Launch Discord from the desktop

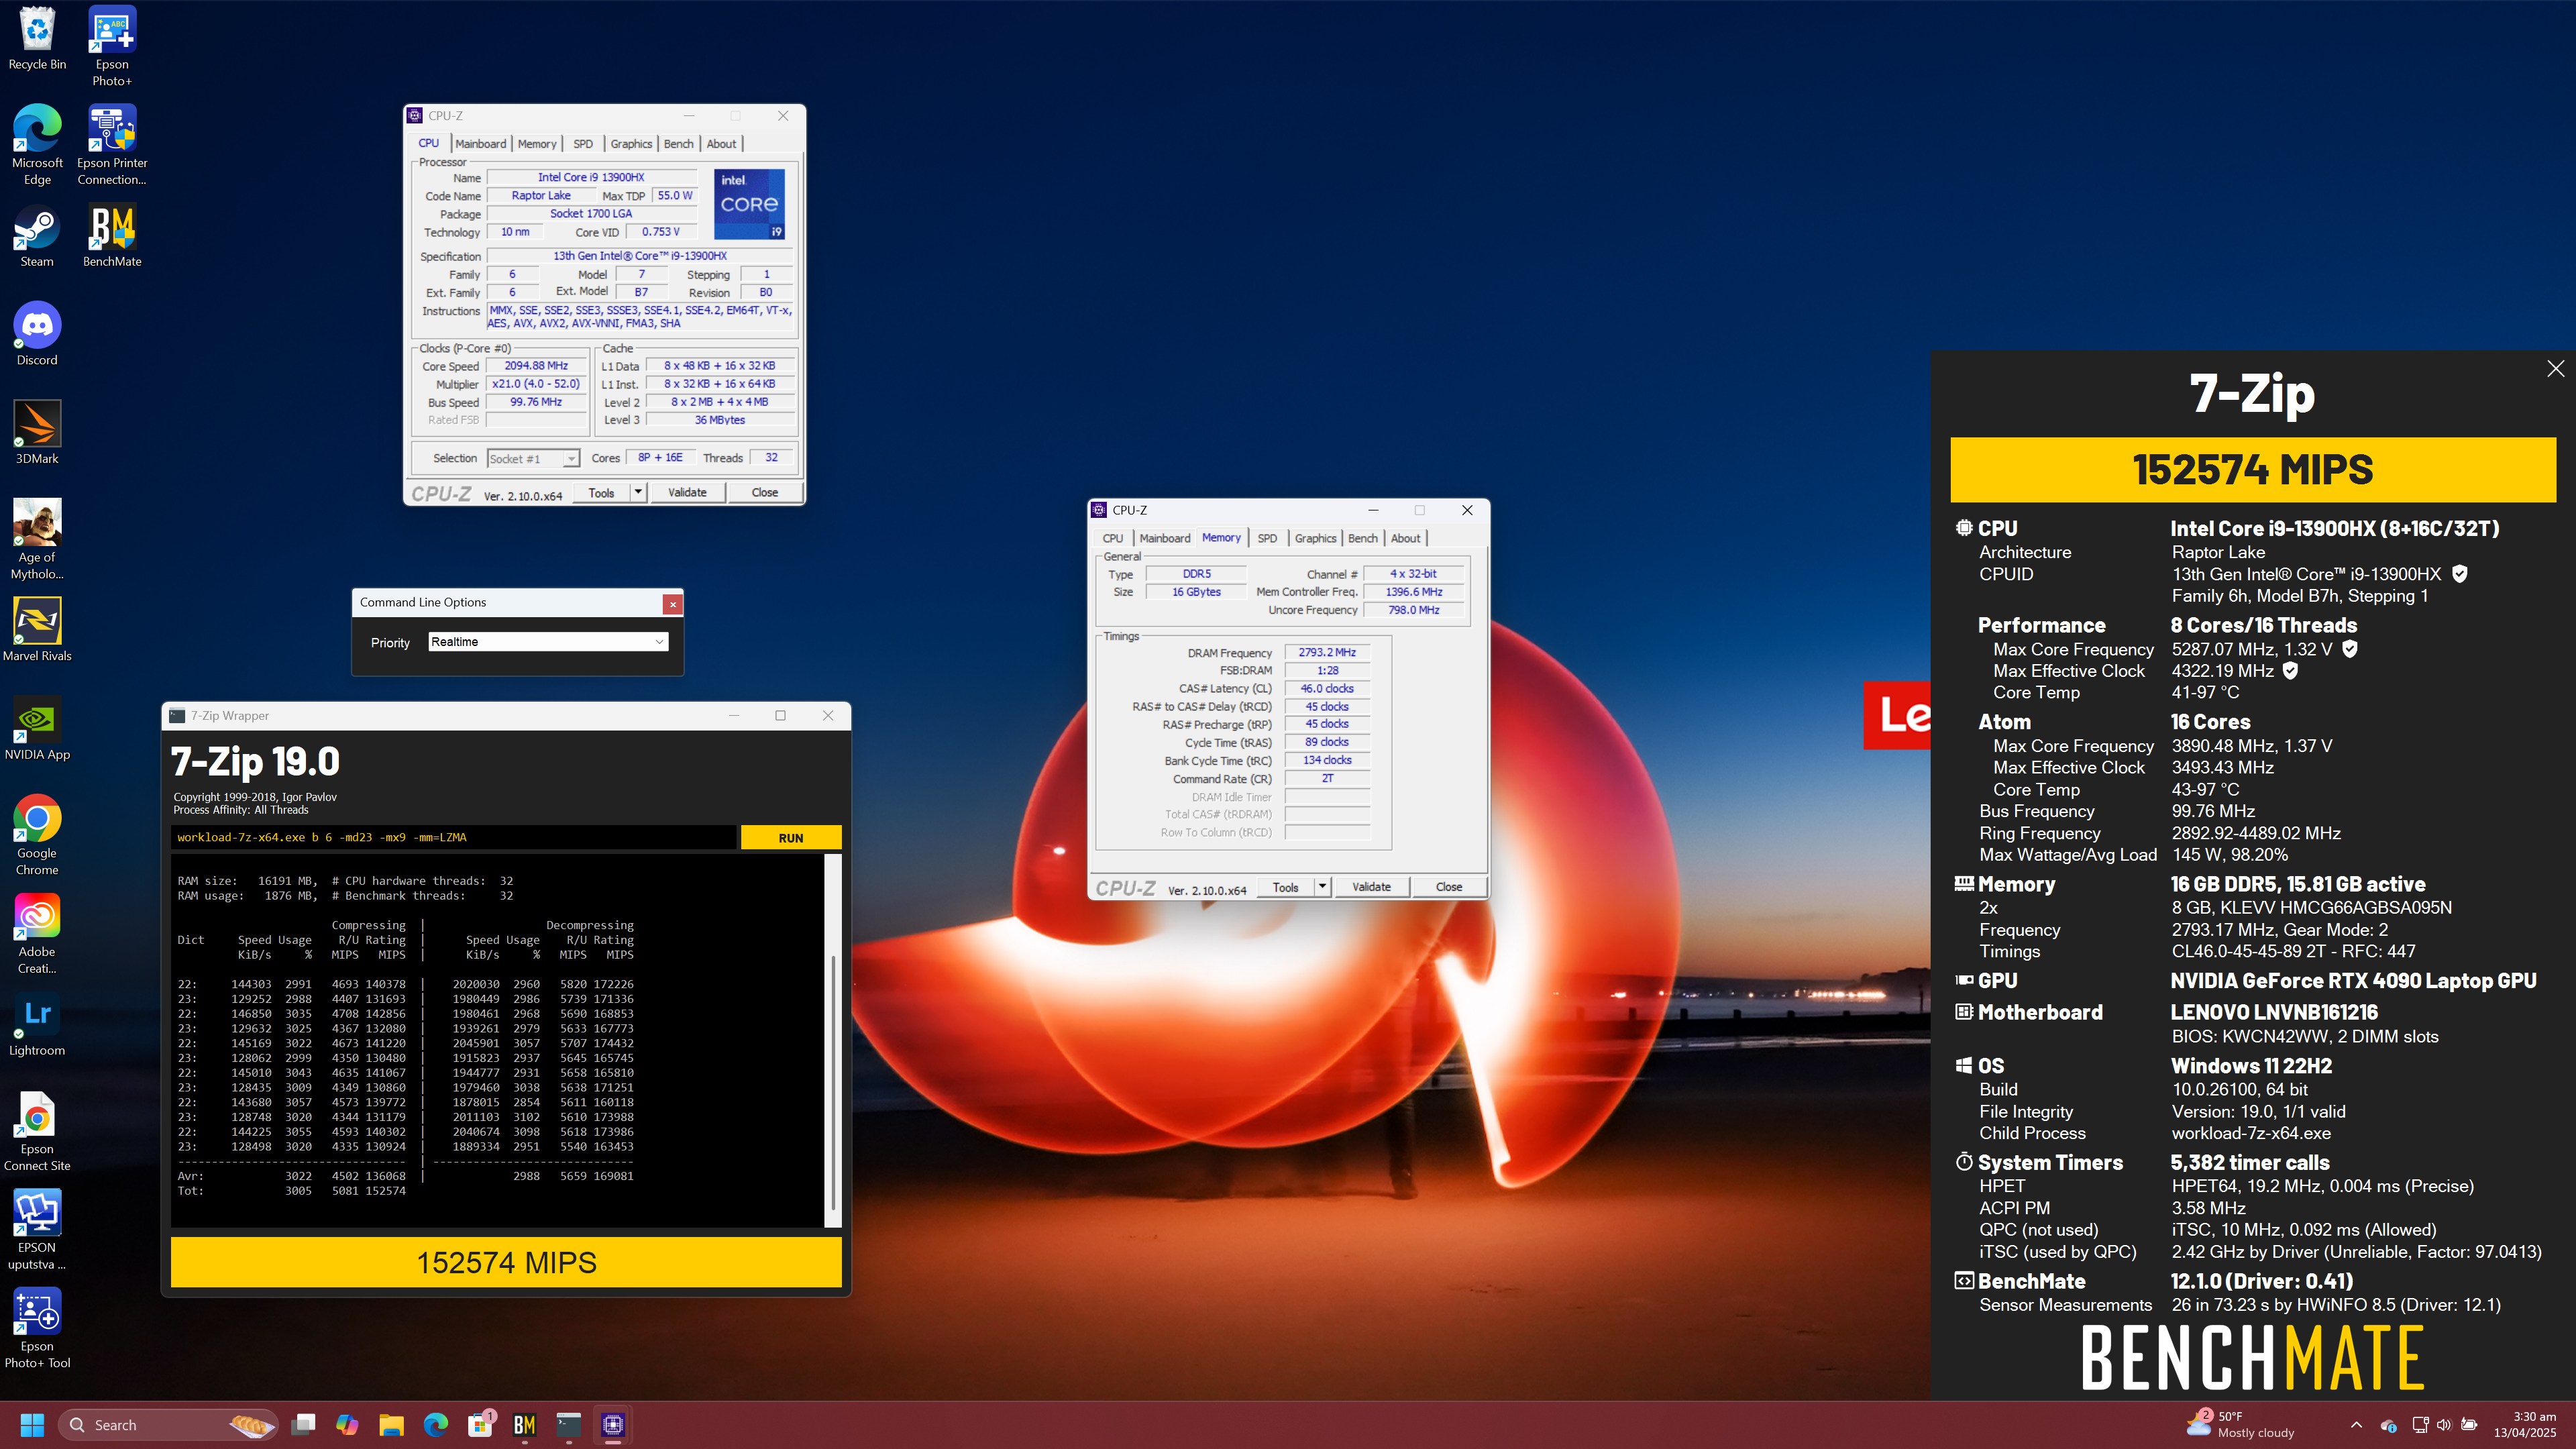tap(37, 335)
